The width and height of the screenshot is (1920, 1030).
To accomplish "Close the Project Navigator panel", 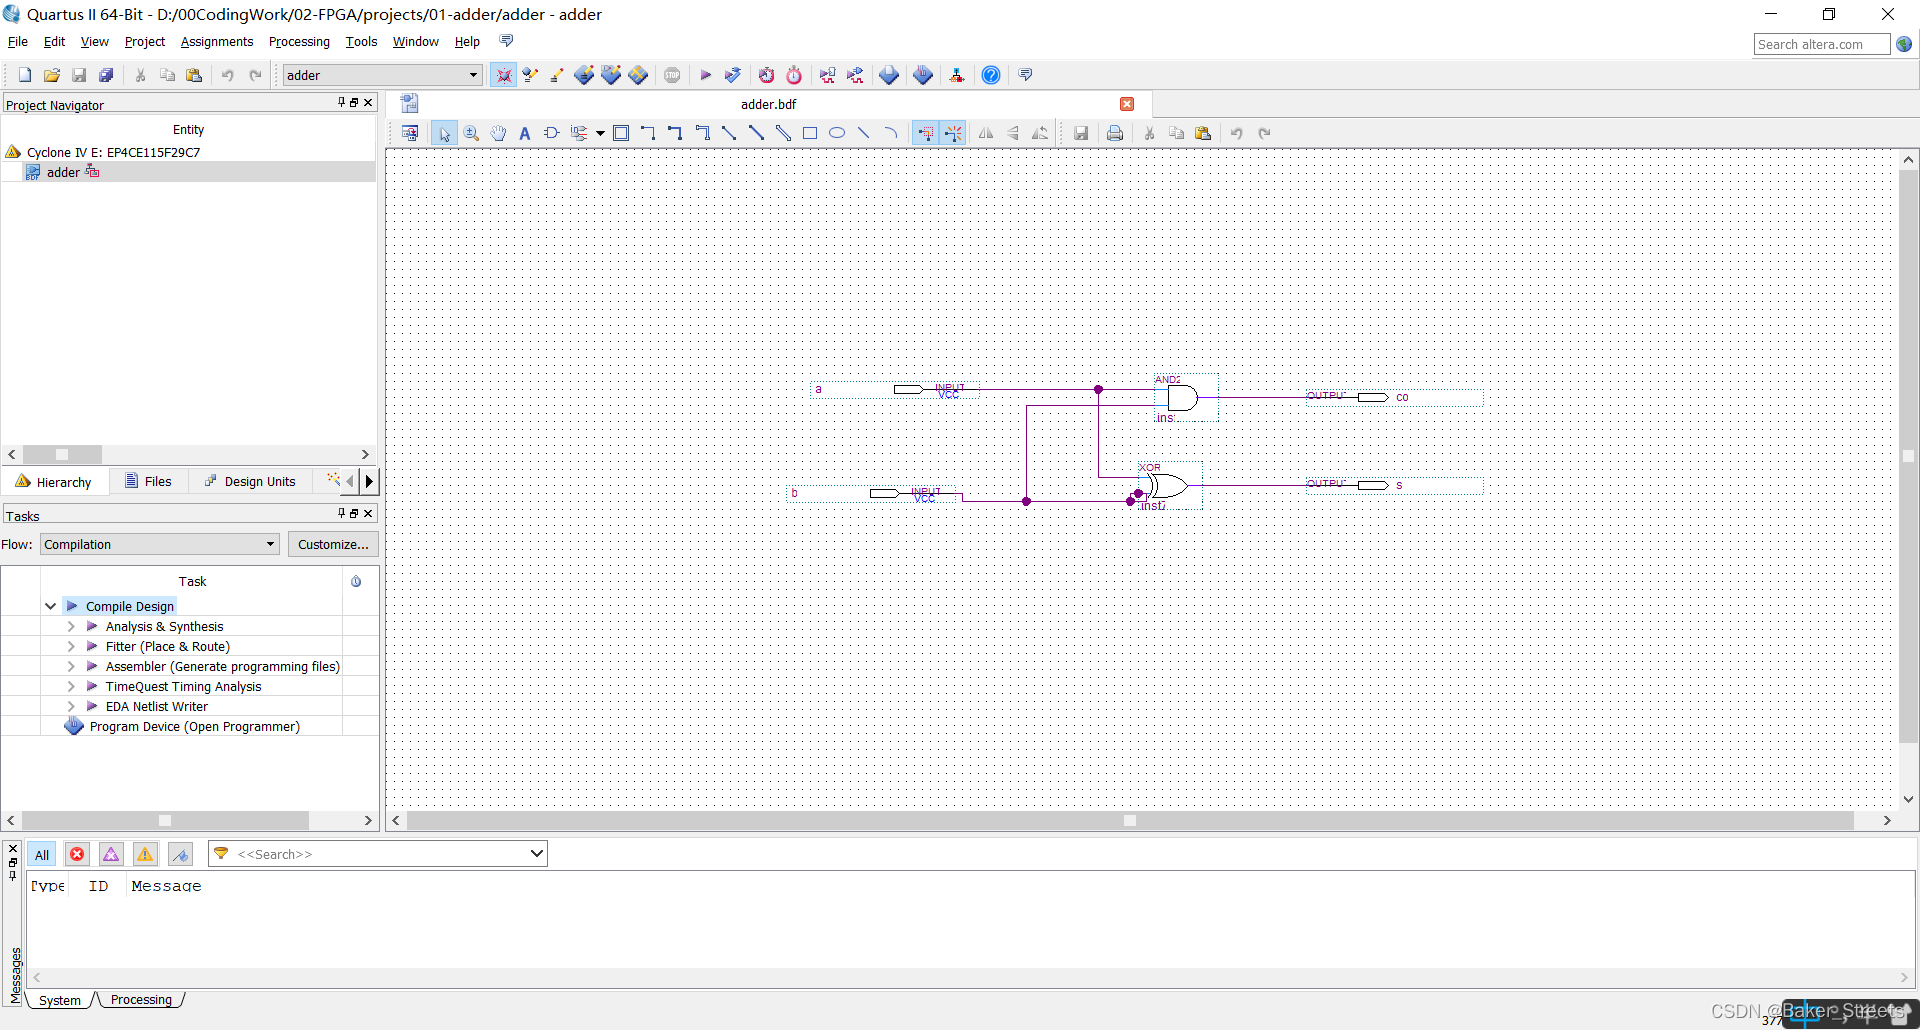I will [x=368, y=102].
